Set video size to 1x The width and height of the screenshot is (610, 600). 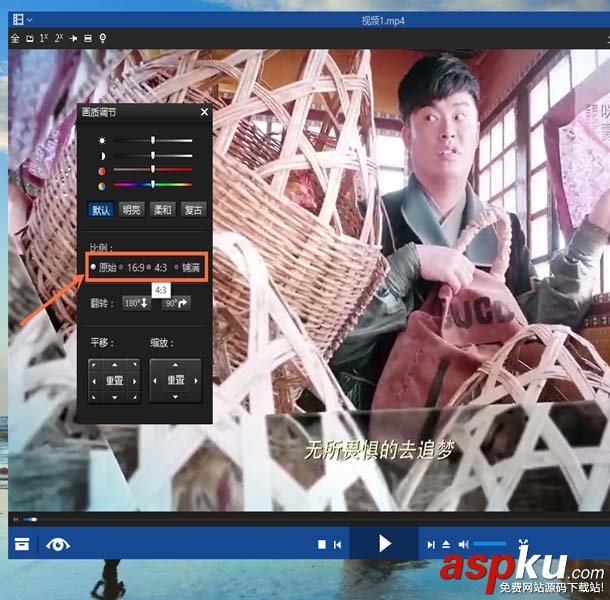click(44, 38)
